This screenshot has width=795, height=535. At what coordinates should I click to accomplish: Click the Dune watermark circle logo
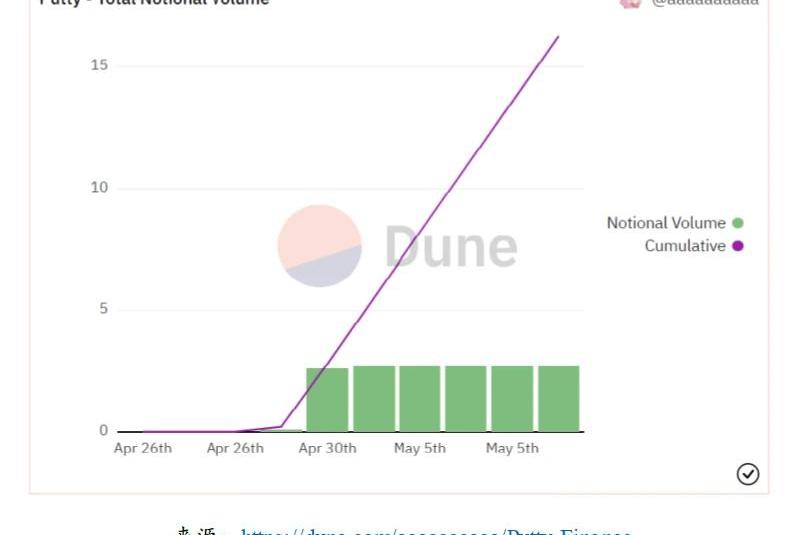point(319,246)
